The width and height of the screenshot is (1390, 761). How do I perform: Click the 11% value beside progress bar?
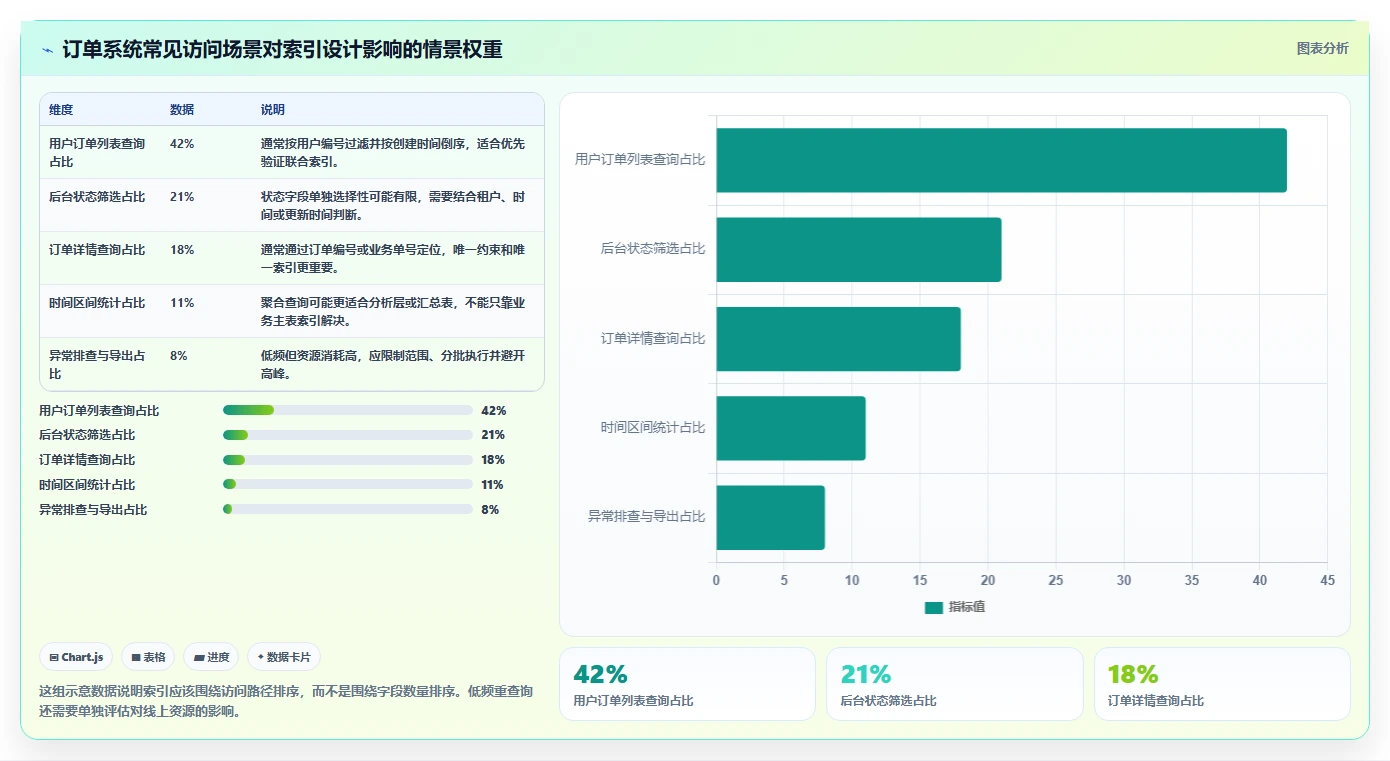point(492,485)
